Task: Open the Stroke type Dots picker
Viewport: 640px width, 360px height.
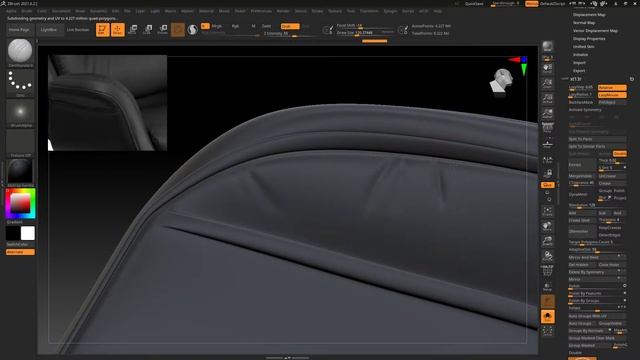Action: [x=20, y=83]
